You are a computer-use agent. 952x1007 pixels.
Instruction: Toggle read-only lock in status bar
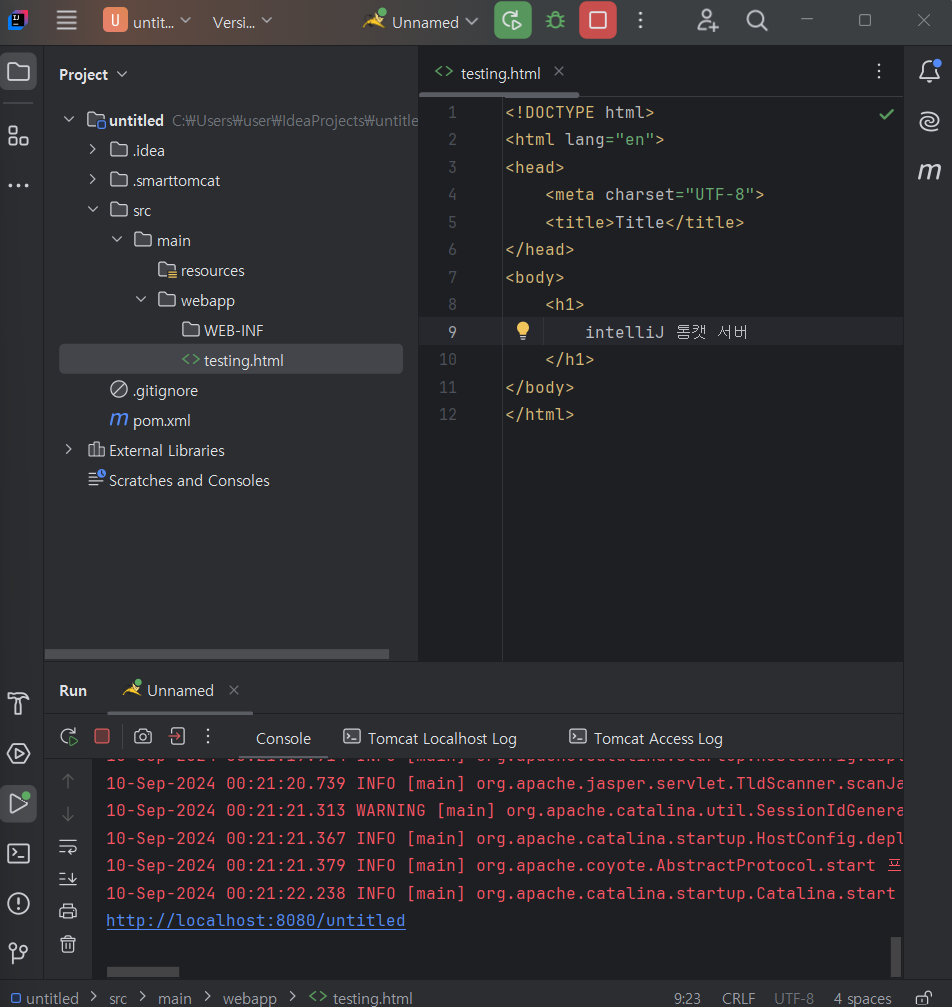923,997
